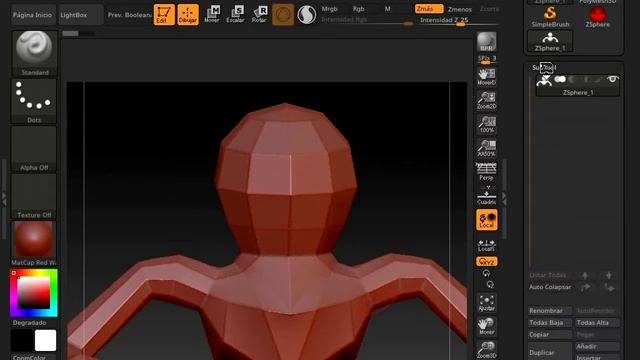The width and height of the screenshot is (640, 360).
Task: Expand the left tray divider arrows
Action: 4,199
